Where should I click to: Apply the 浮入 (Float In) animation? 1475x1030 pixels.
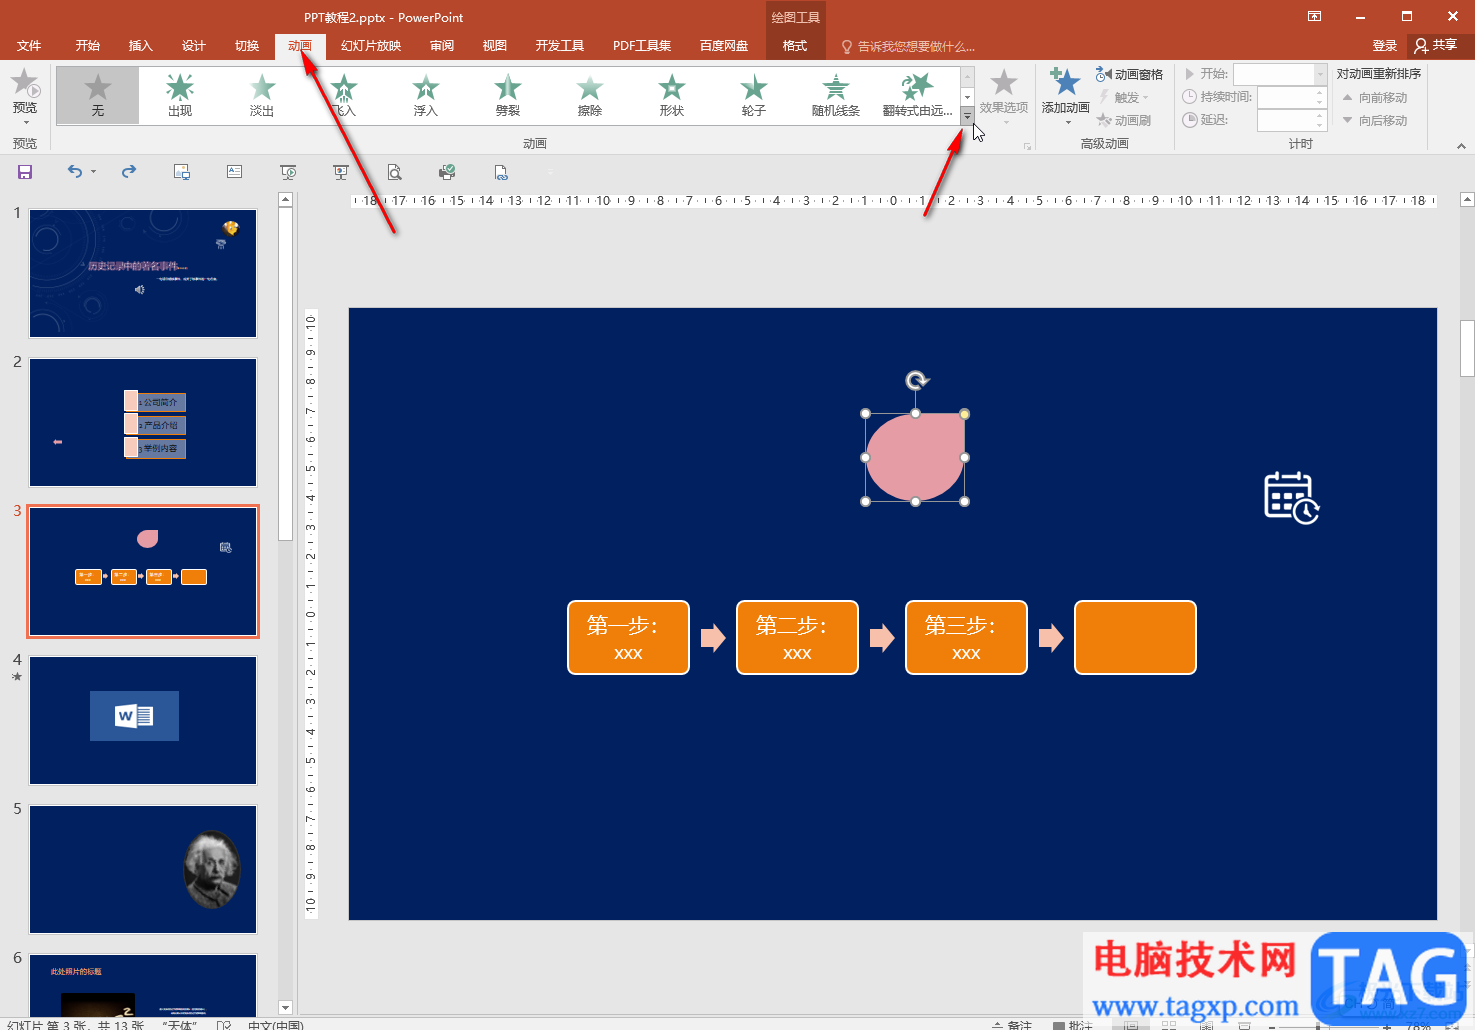(x=426, y=96)
